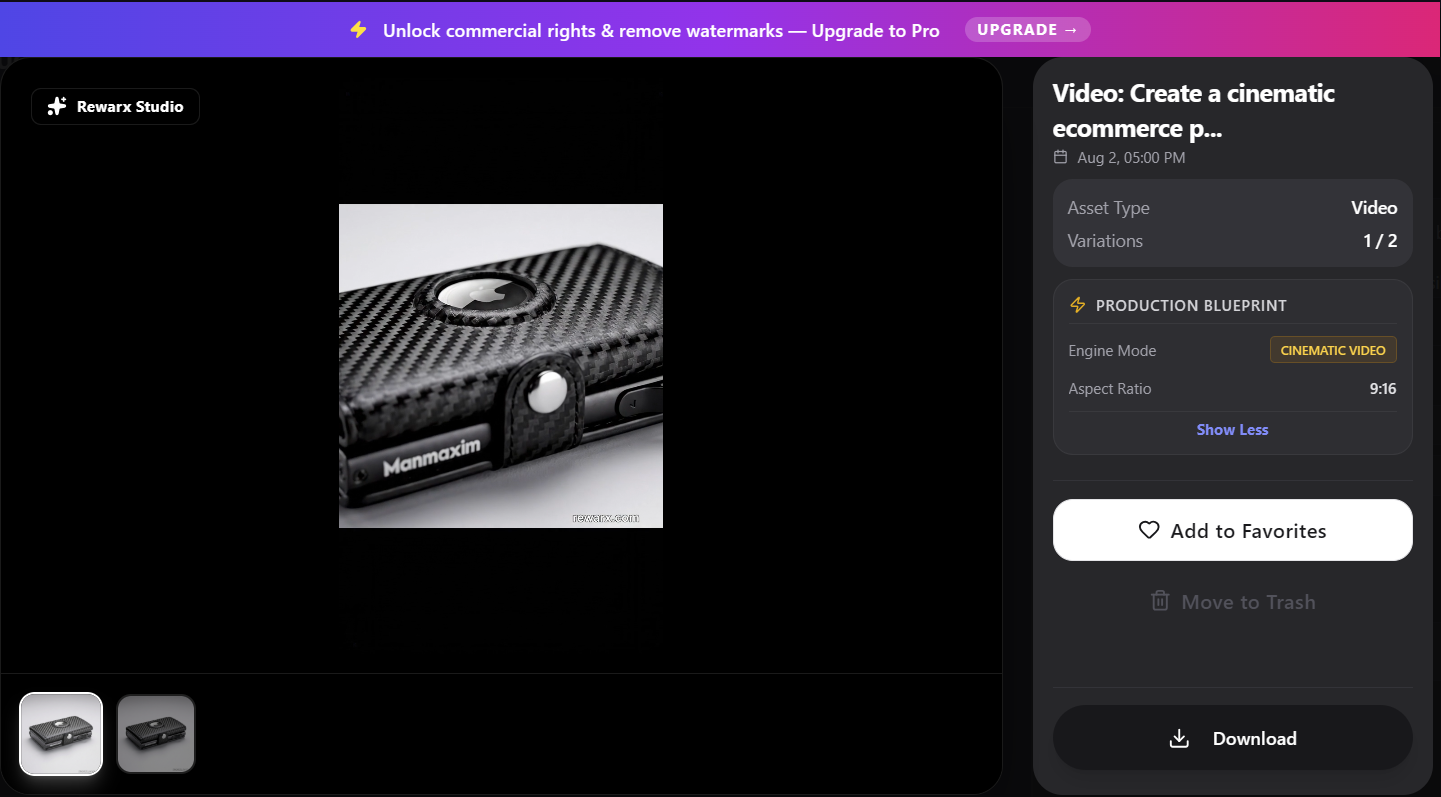Select the second darker variation thumbnail
The image size is (1441, 797).
click(x=156, y=734)
